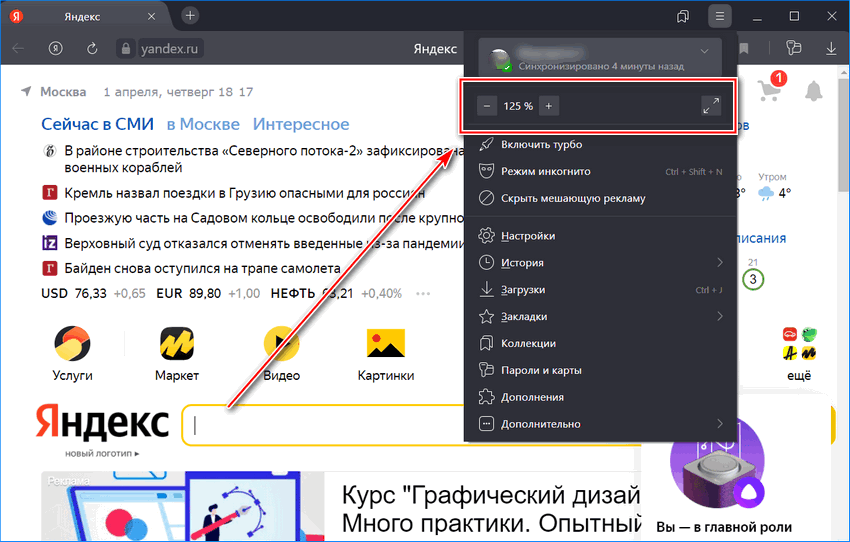Increase zoom with the plus button

pyautogui.click(x=549, y=106)
